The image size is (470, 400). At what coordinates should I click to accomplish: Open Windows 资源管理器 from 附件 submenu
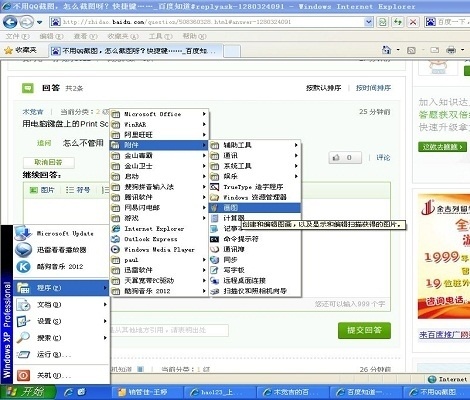255,197
